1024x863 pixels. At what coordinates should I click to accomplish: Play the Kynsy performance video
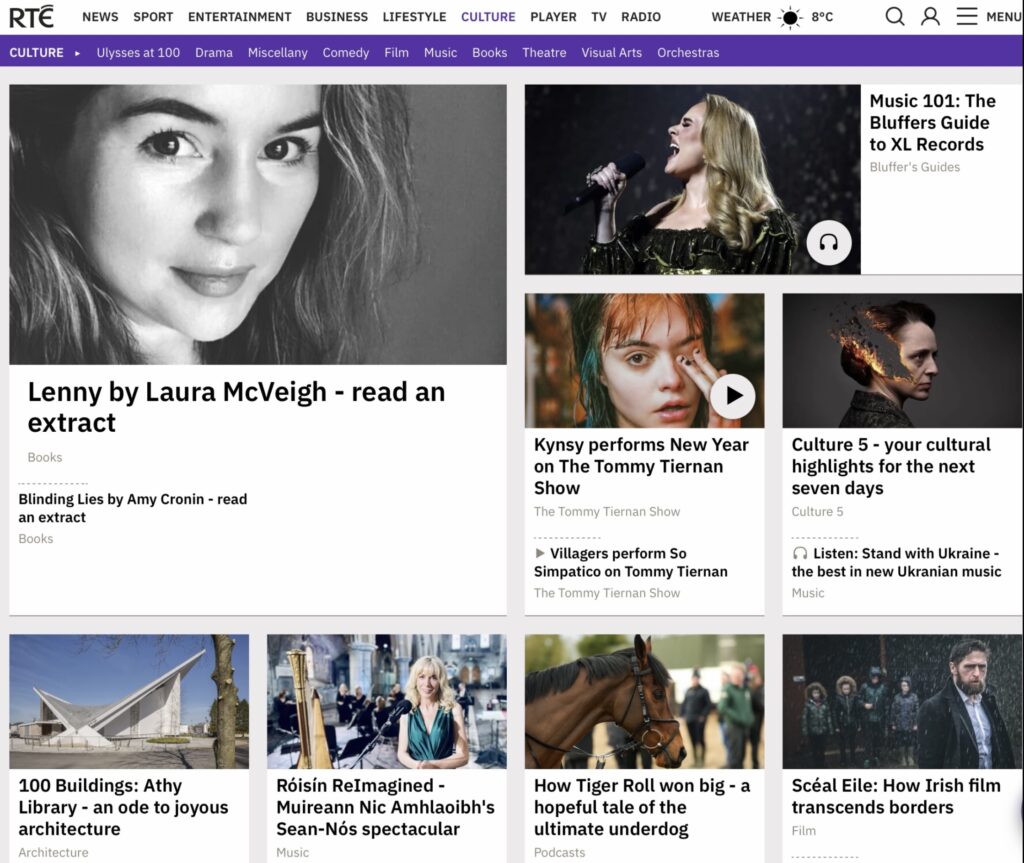733,396
